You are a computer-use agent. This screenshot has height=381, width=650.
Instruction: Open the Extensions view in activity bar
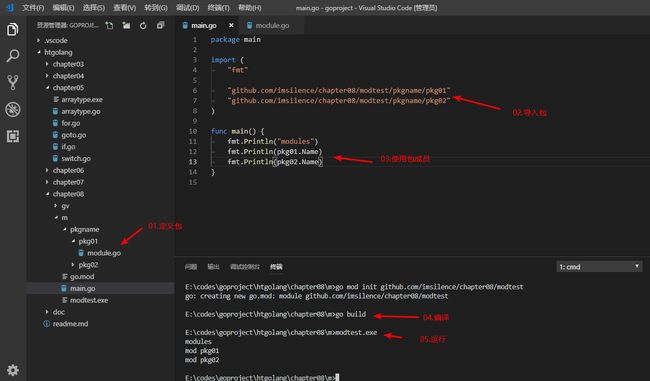coord(12,136)
